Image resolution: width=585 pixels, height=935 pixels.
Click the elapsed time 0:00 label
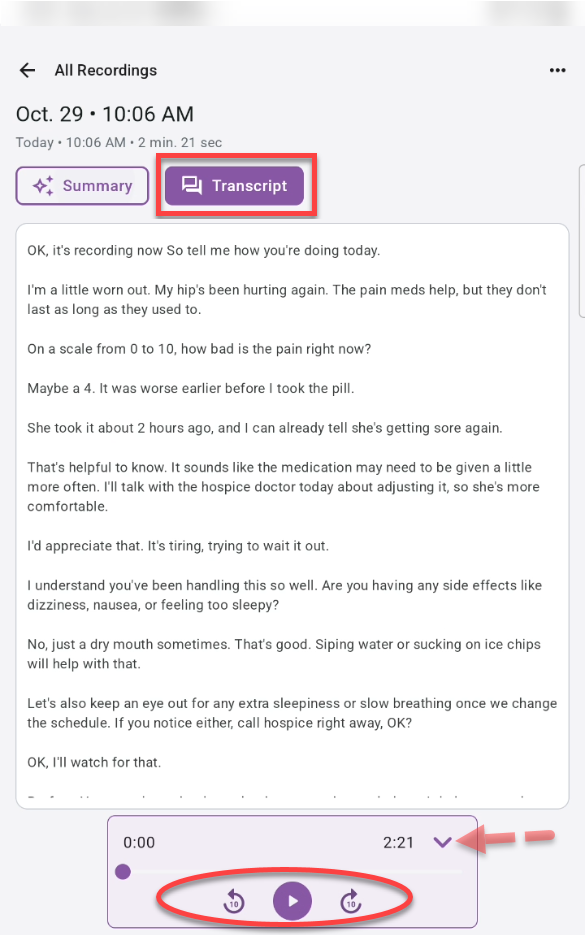[x=139, y=843]
